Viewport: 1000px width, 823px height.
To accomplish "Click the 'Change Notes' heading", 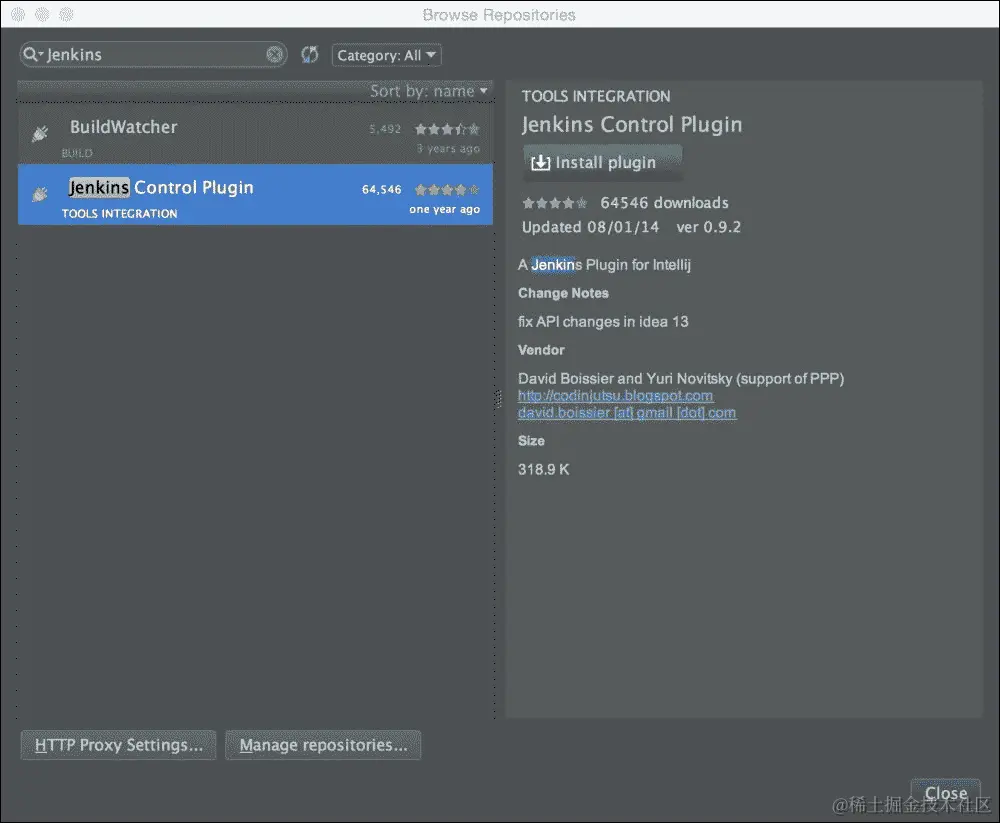I will 563,293.
